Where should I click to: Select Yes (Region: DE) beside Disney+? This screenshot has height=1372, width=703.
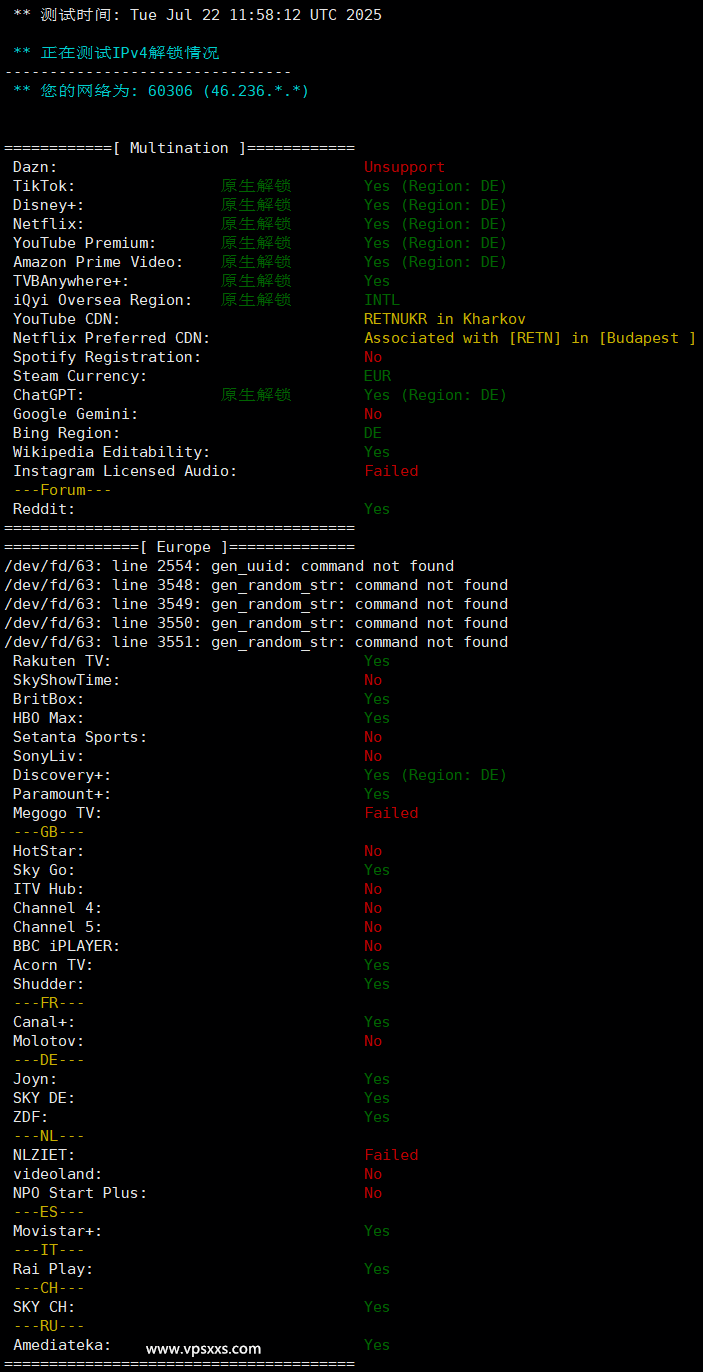435,205
